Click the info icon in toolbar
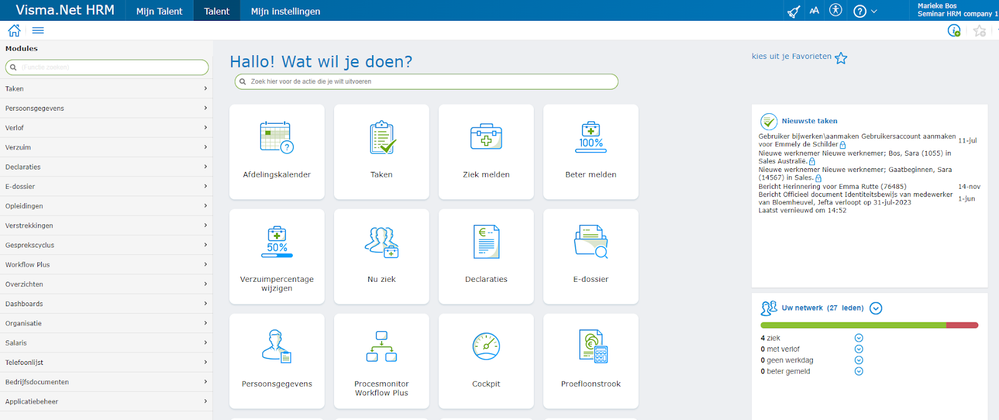999x420 pixels. coord(954,30)
